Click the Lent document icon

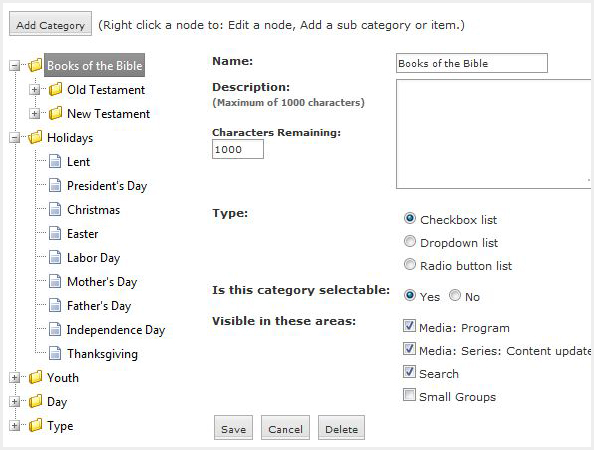55,161
